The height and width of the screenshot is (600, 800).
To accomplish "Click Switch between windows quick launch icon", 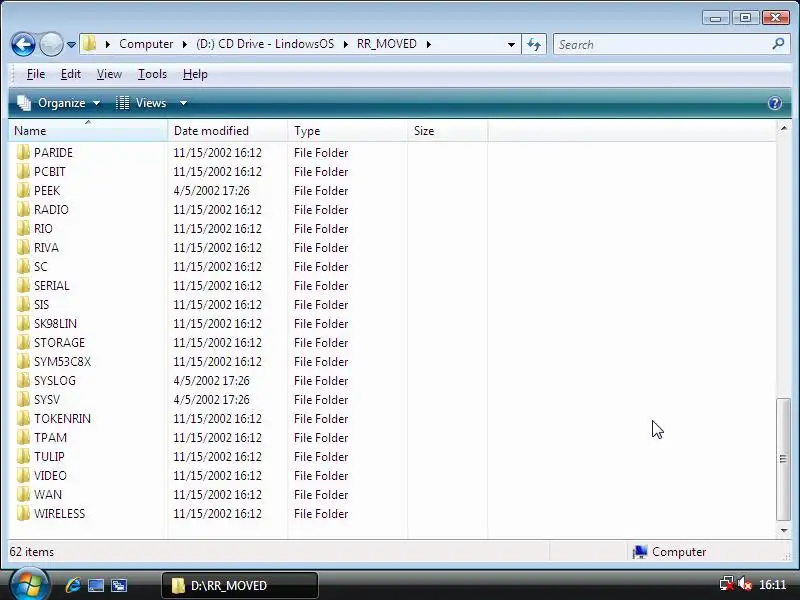I will (119, 585).
